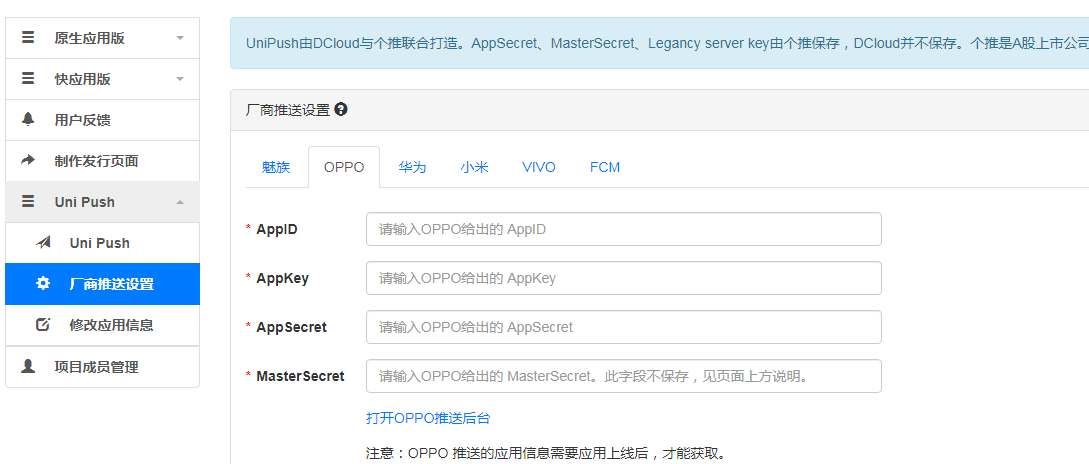The width and height of the screenshot is (1089, 464).
Task: Open the 快应用版 sidebar menu
Action: [102, 78]
